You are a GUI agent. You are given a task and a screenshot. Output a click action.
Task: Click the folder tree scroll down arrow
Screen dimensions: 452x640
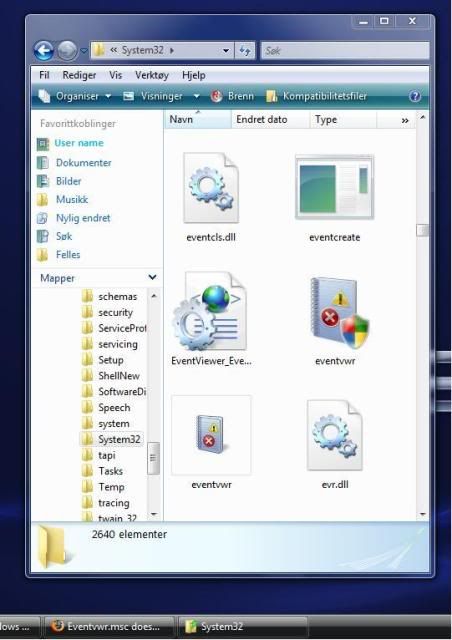(x=154, y=515)
